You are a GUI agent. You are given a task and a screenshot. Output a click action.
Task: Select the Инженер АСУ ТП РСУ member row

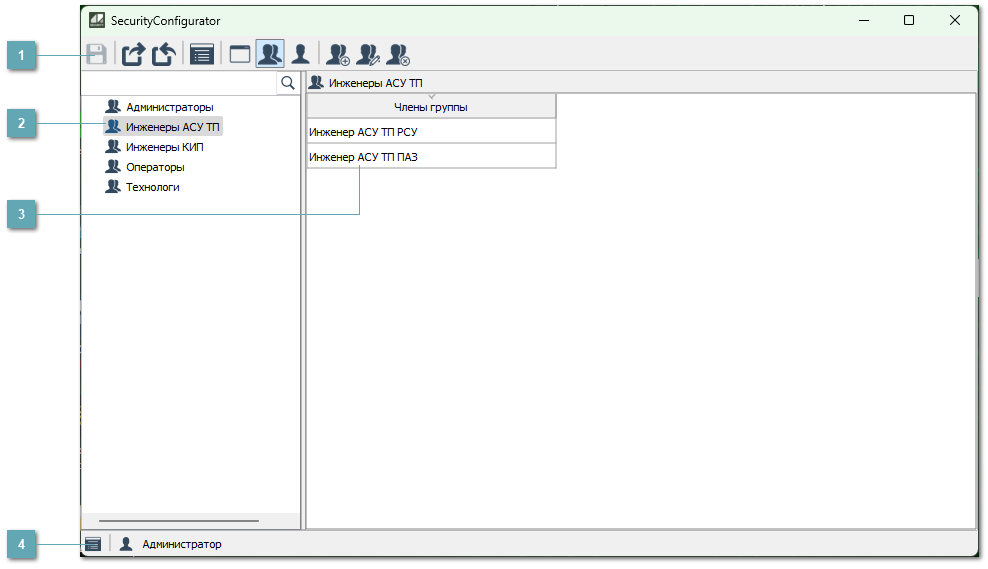click(431, 132)
